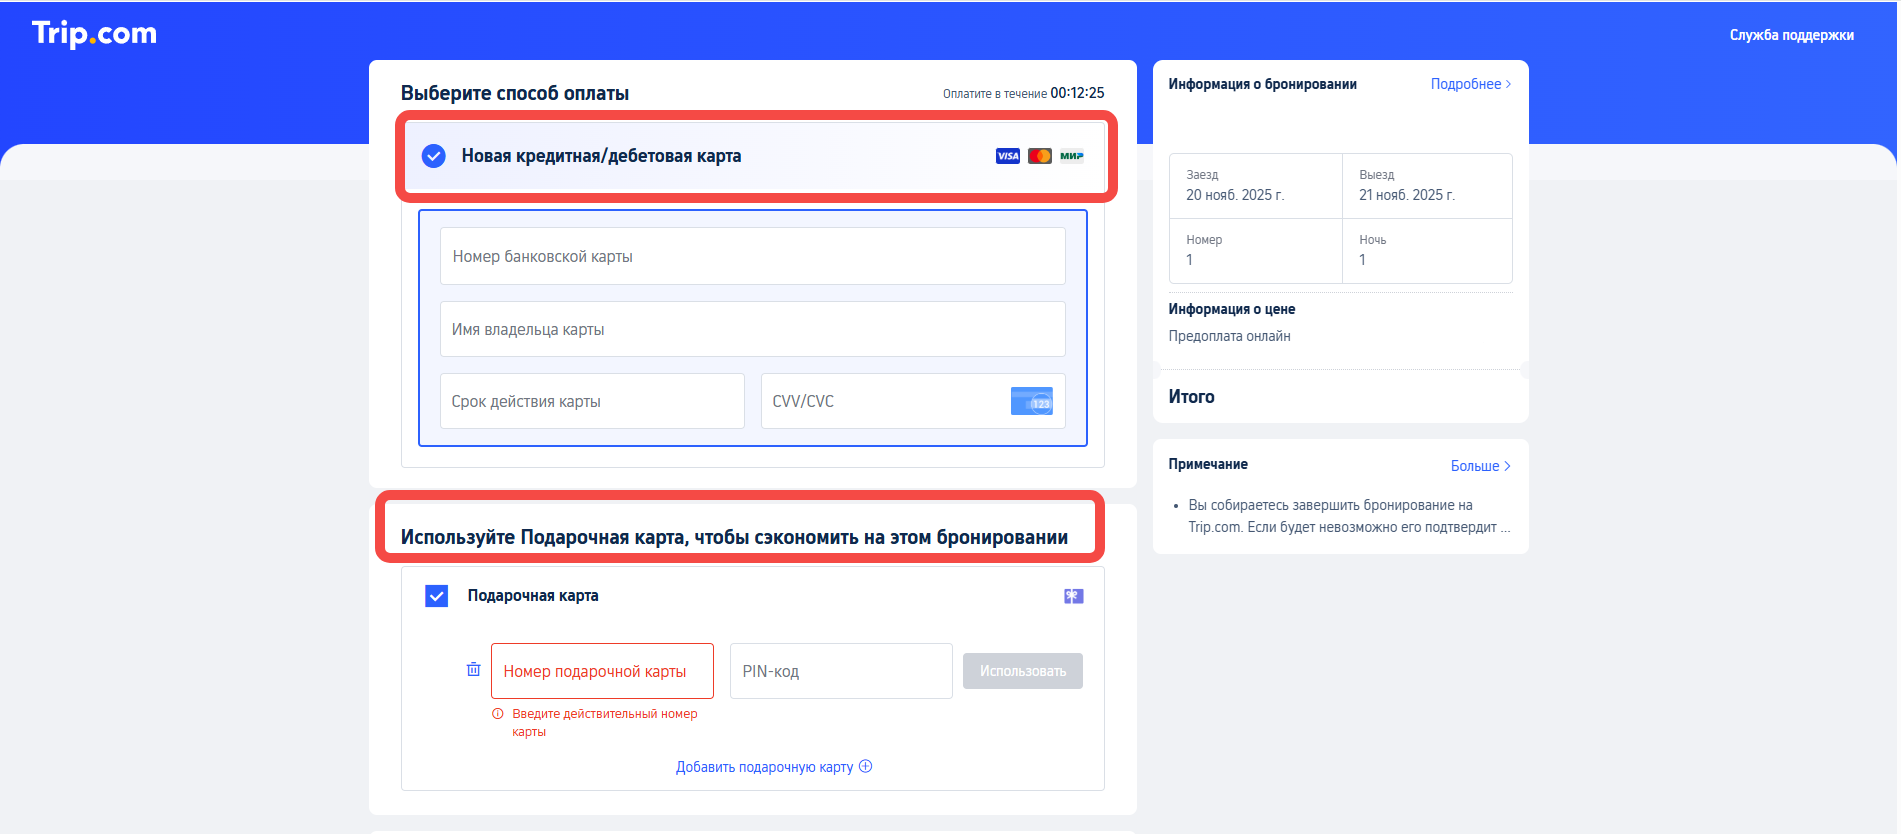
Task: Click Информация о бронировании heading
Action: (x=1262, y=84)
